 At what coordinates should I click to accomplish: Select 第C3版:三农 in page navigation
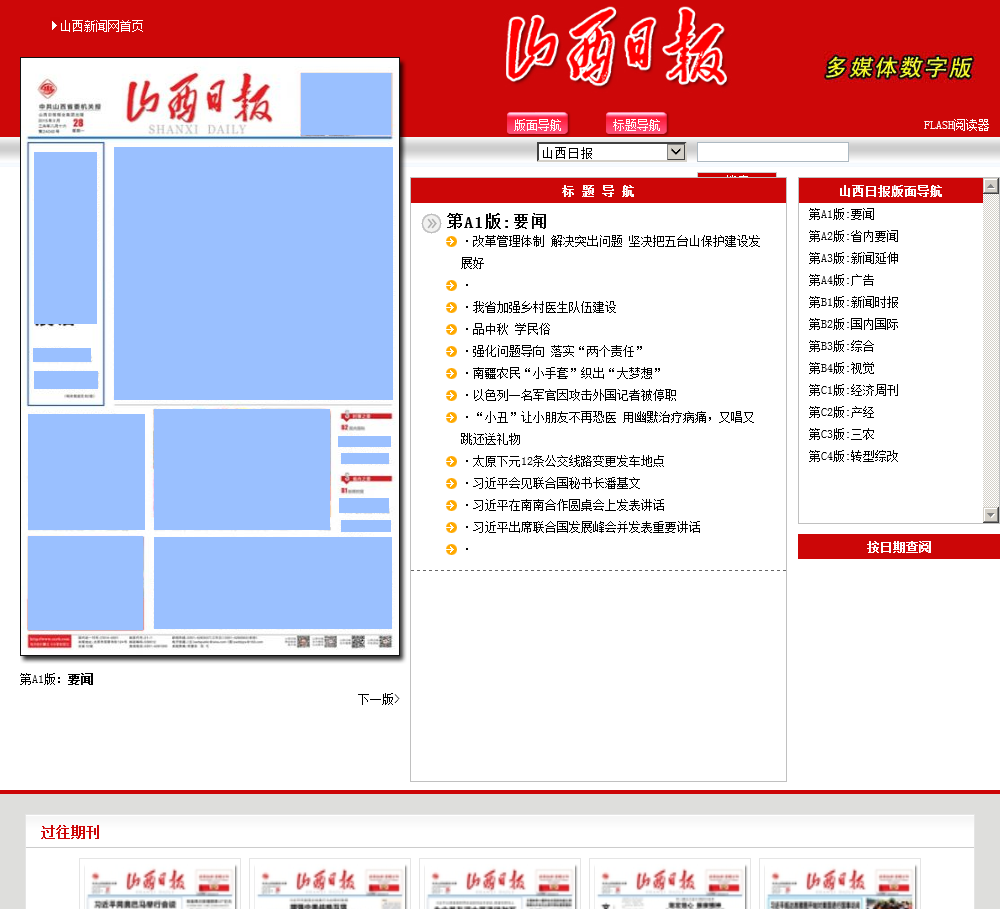click(841, 434)
